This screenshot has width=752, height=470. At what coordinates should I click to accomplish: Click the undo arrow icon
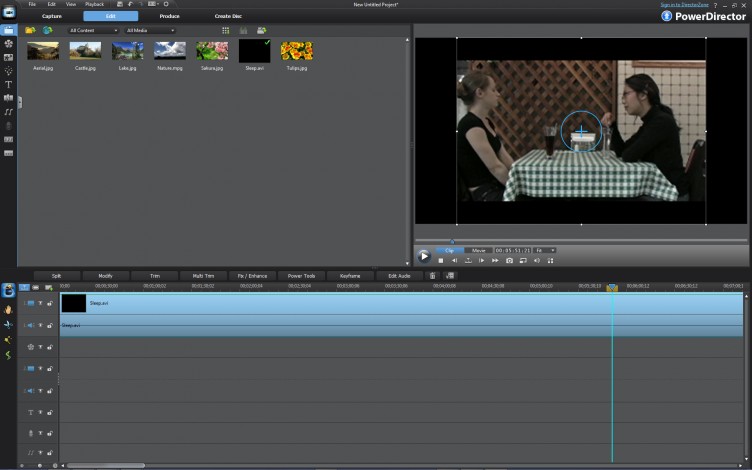(130, 4)
